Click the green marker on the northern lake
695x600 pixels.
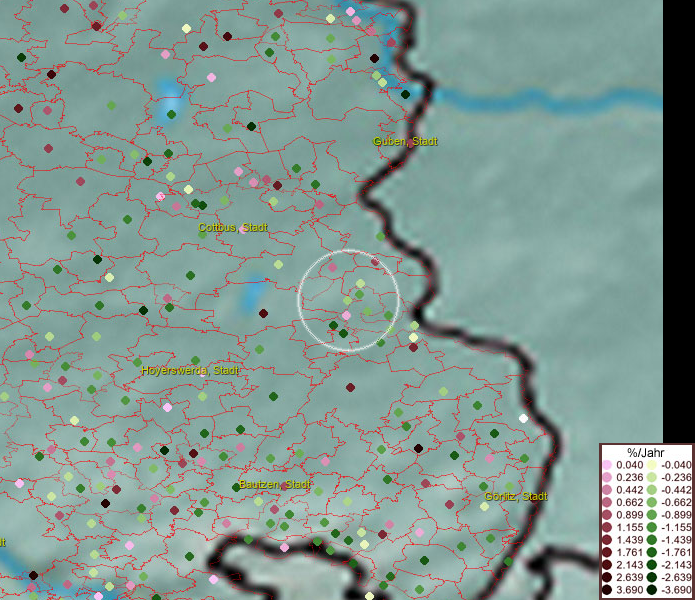point(172,114)
